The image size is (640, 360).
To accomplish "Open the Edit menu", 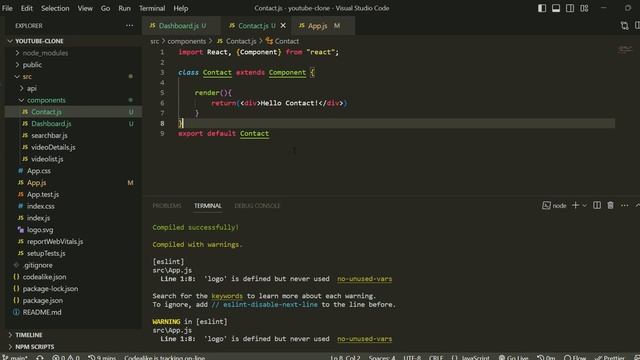I will coord(27,8).
